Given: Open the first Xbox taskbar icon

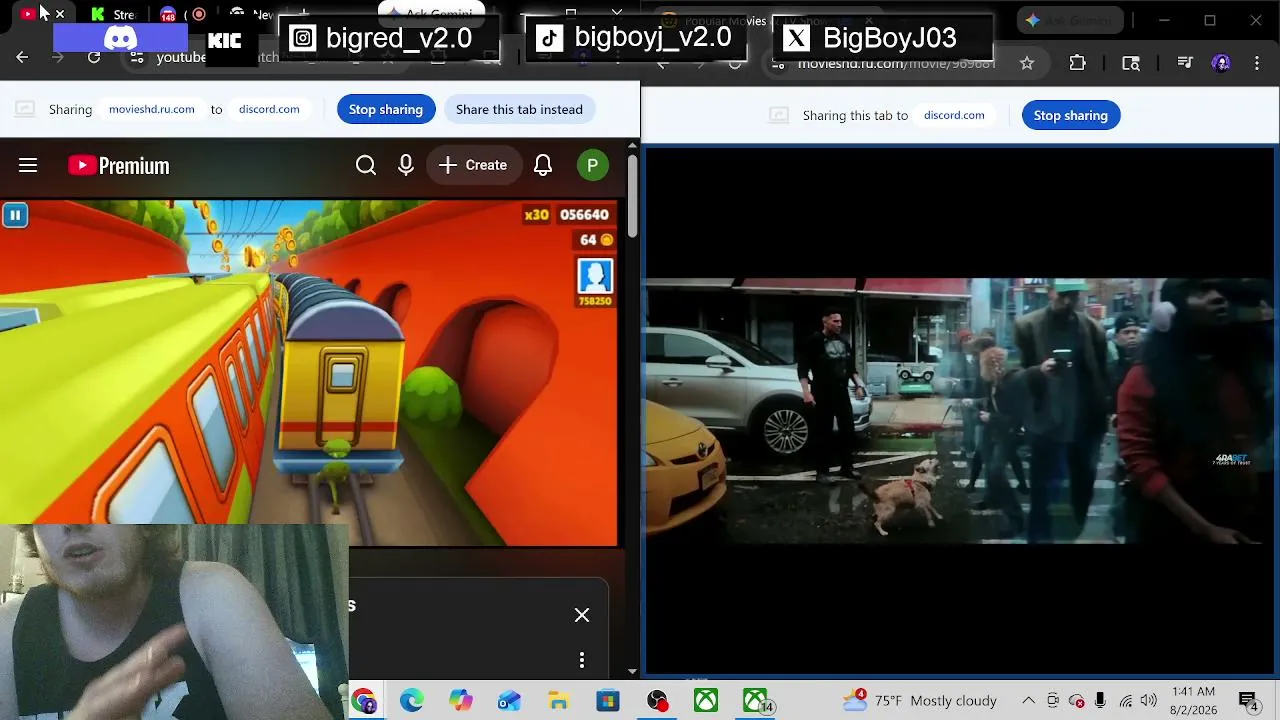Looking at the screenshot, I should (x=706, y=701).
